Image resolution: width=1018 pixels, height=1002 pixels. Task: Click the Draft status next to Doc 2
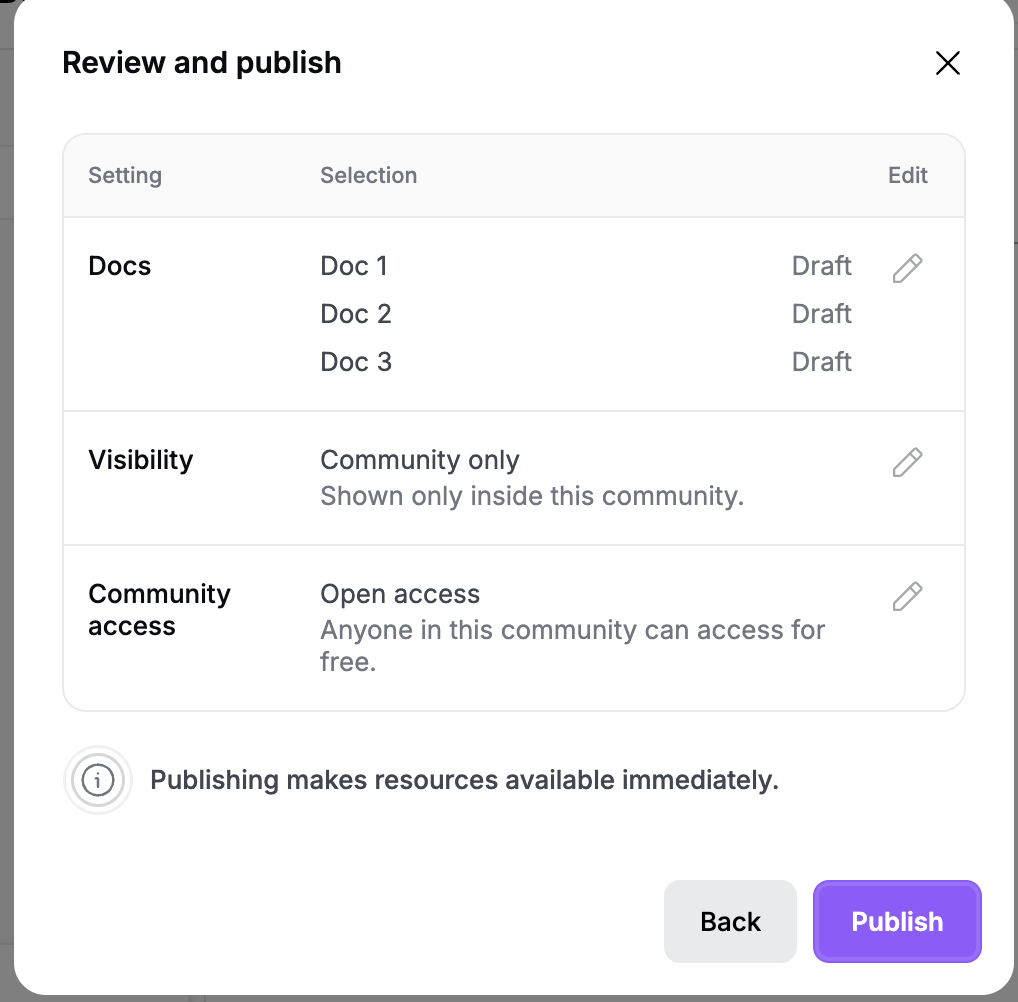821,314
